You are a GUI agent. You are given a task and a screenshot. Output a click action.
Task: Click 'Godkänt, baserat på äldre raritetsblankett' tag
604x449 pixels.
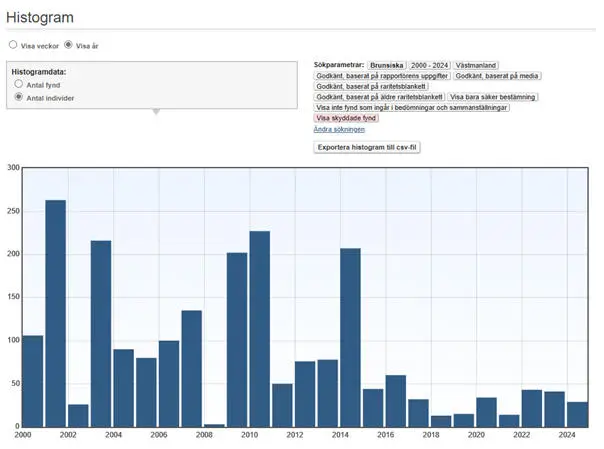click(379, 97)
